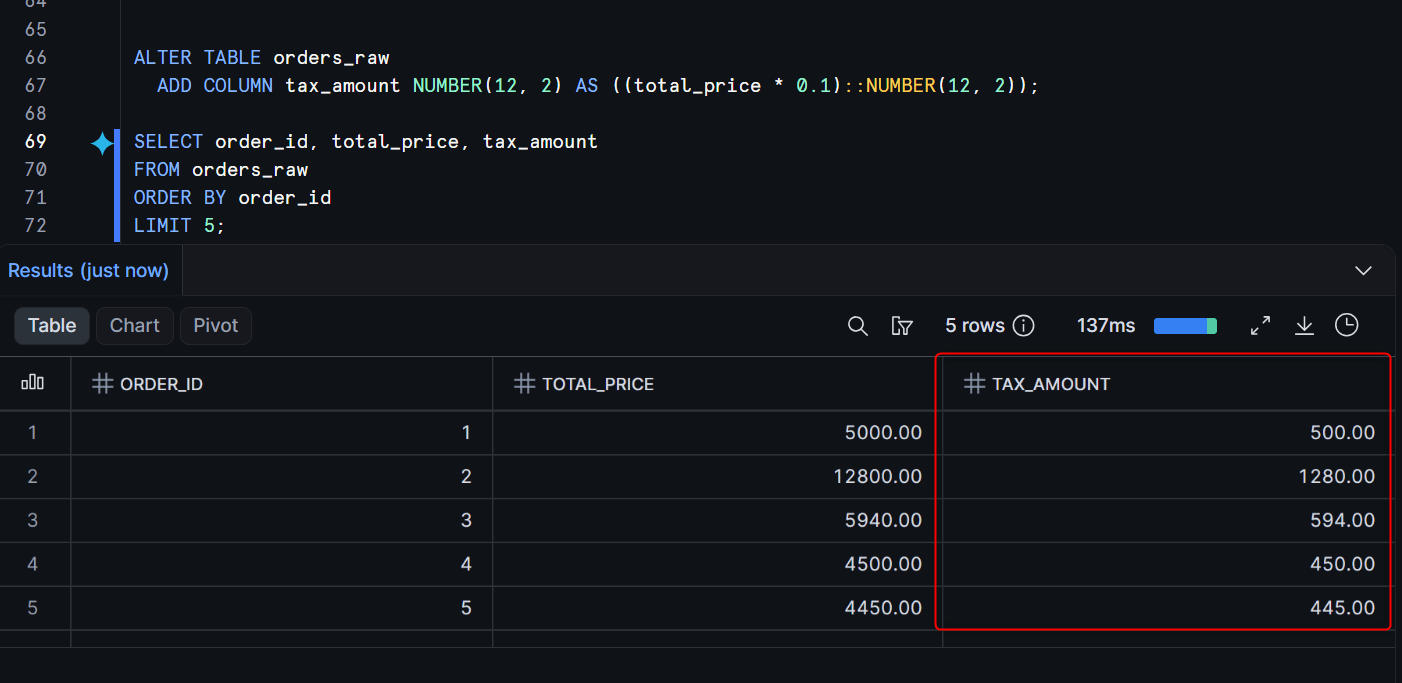Place cursor on FROM orders_raw line
Screen dimensions: 1402x683
(221, 170)
